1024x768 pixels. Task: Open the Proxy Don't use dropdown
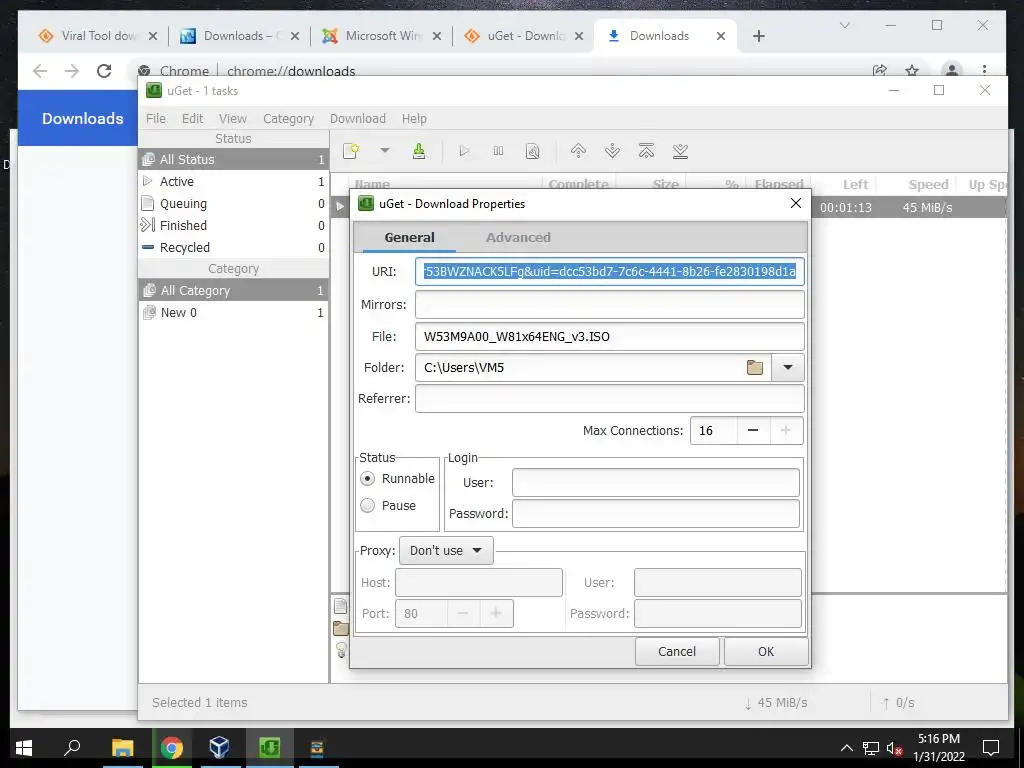(x=446, y=551)
